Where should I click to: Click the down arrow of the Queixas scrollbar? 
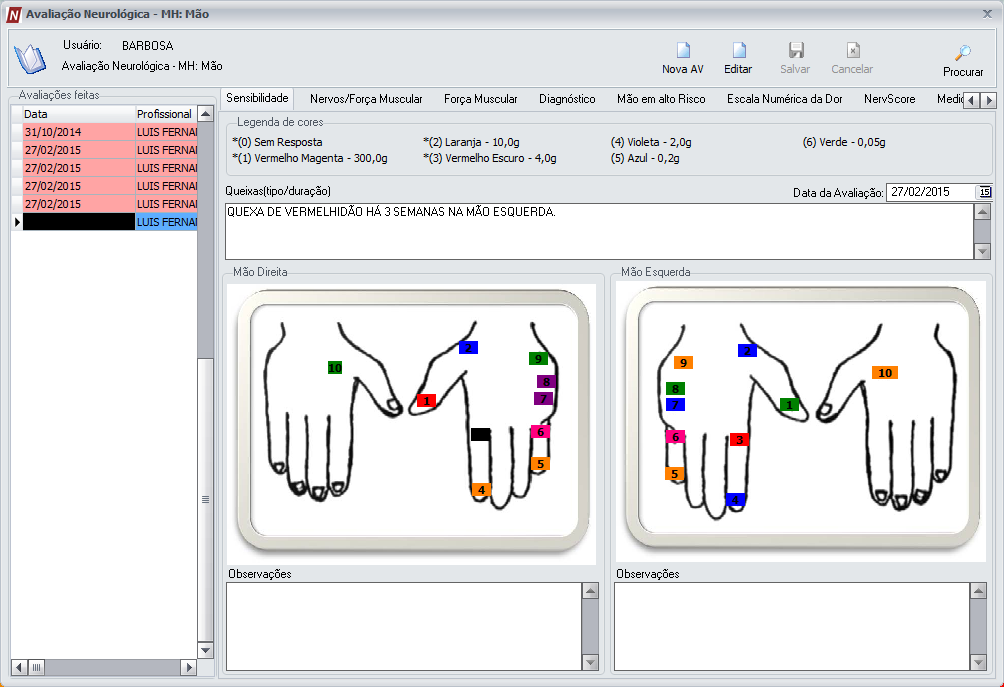click(982, 252)
